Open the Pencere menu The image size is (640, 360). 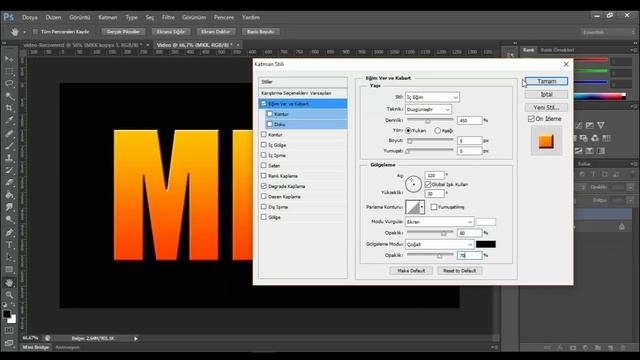coord(224,17)
